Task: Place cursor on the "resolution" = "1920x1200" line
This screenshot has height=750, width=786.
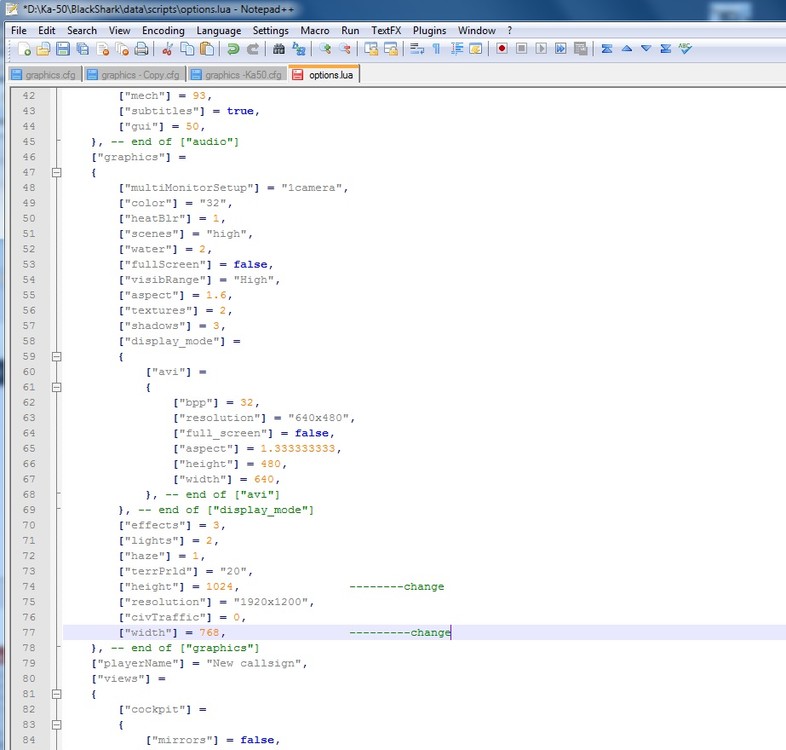Action: click(217, 602)
